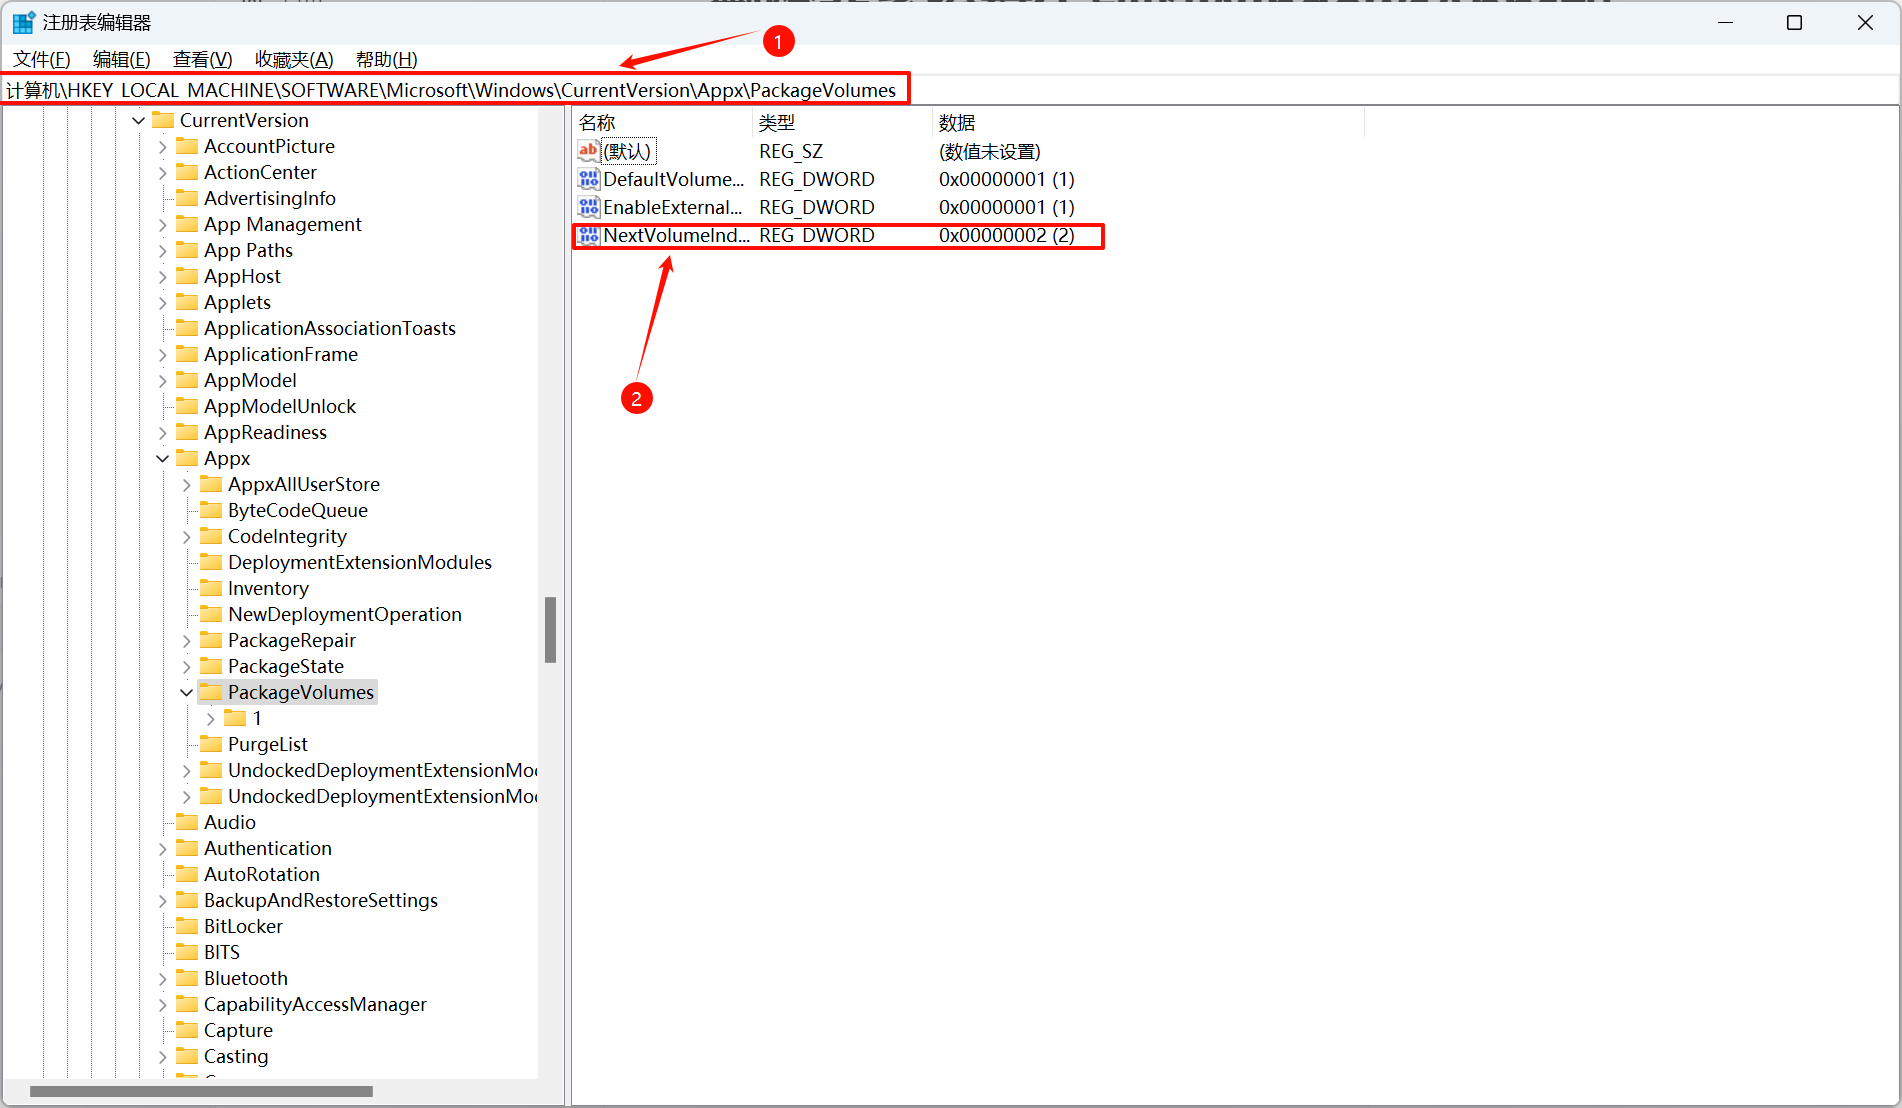Click the DWORD icon beside DefaultVolume
This screenshot has height=1108, width=1902.
coord(588,179)
